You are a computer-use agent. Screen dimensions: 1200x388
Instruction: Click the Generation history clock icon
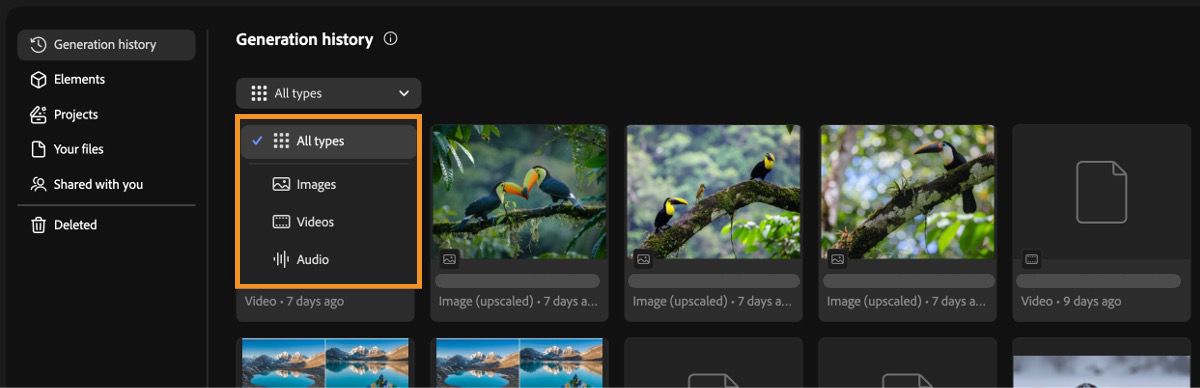pos(39,45)
